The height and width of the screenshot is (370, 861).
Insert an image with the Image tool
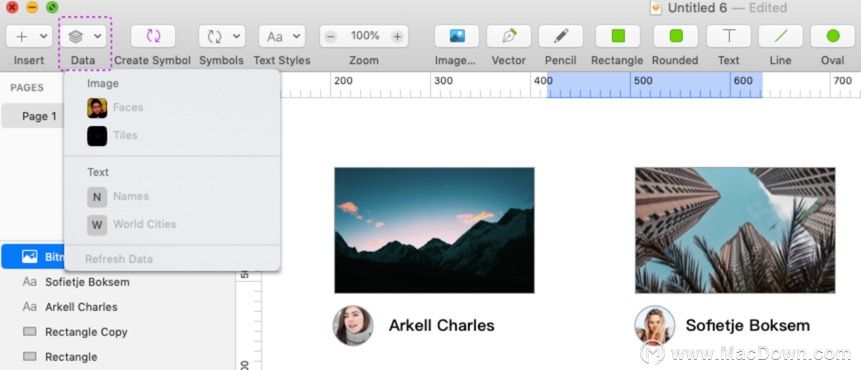point(457,36)
